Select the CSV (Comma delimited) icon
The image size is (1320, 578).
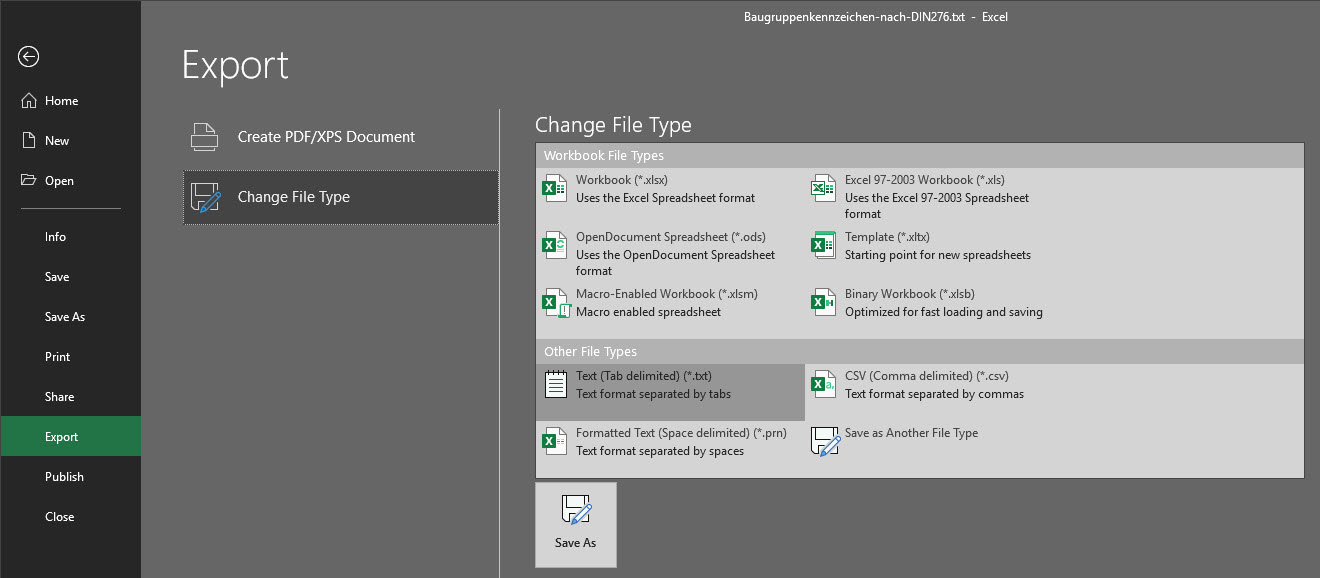point(823,384)
